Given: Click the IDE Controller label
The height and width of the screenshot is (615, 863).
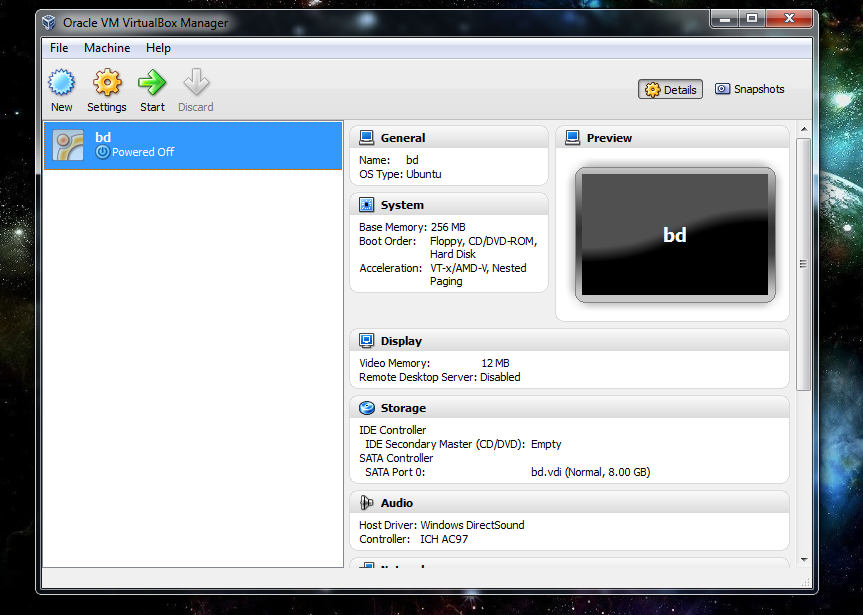Looking at the screenshot, I should [392, 430].
